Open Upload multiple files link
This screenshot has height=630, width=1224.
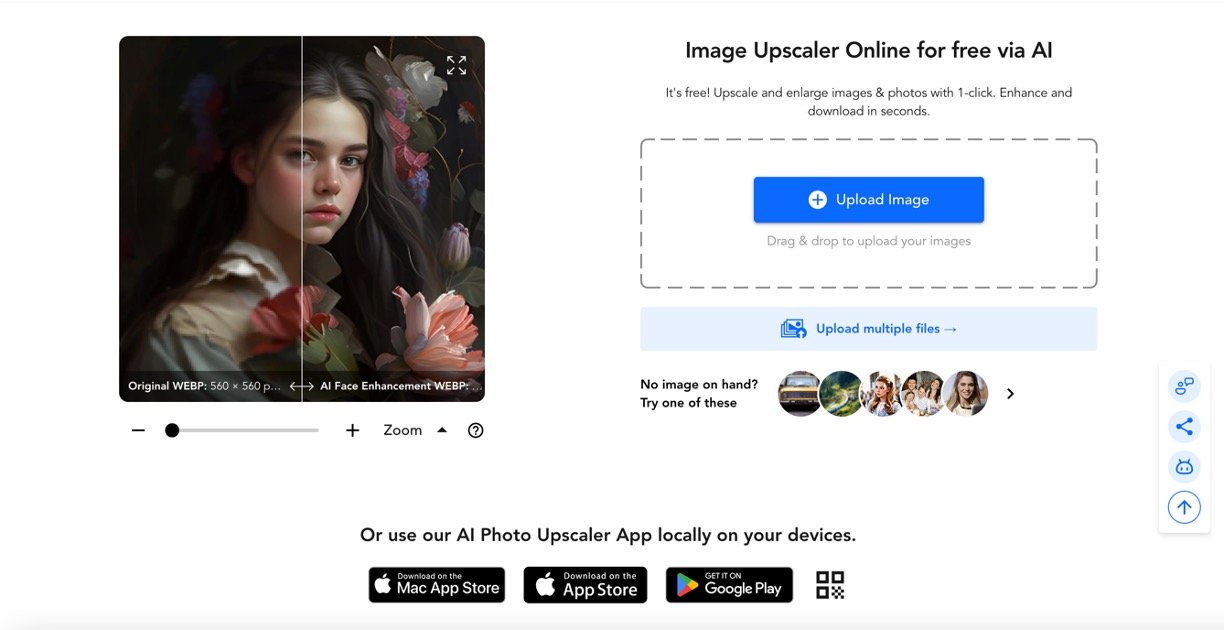tap(884, 327)
